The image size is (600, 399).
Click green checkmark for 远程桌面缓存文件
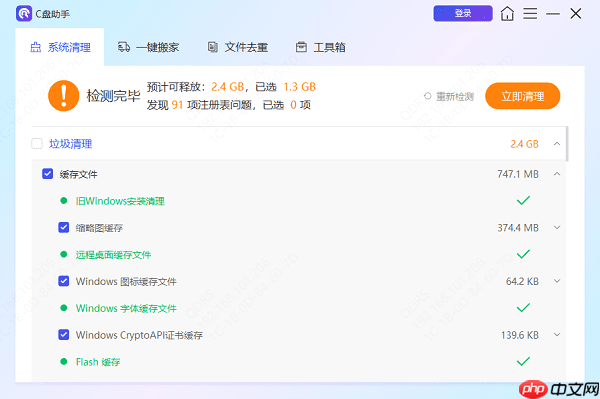tap(523, 254)
